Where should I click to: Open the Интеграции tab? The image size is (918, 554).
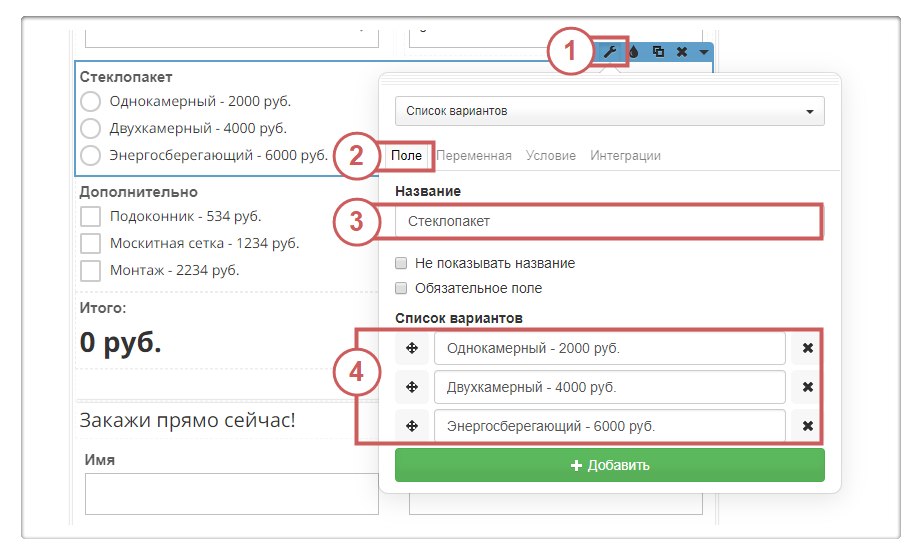pos(625,156)
